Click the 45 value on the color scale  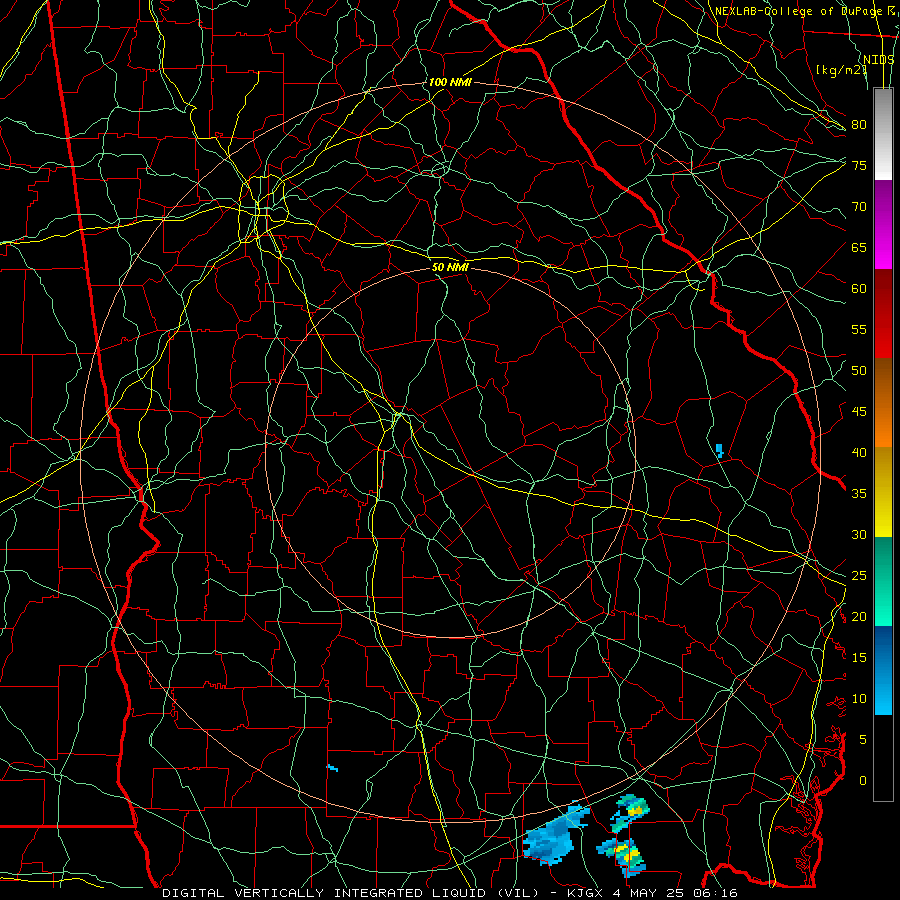tap(859, 412)
